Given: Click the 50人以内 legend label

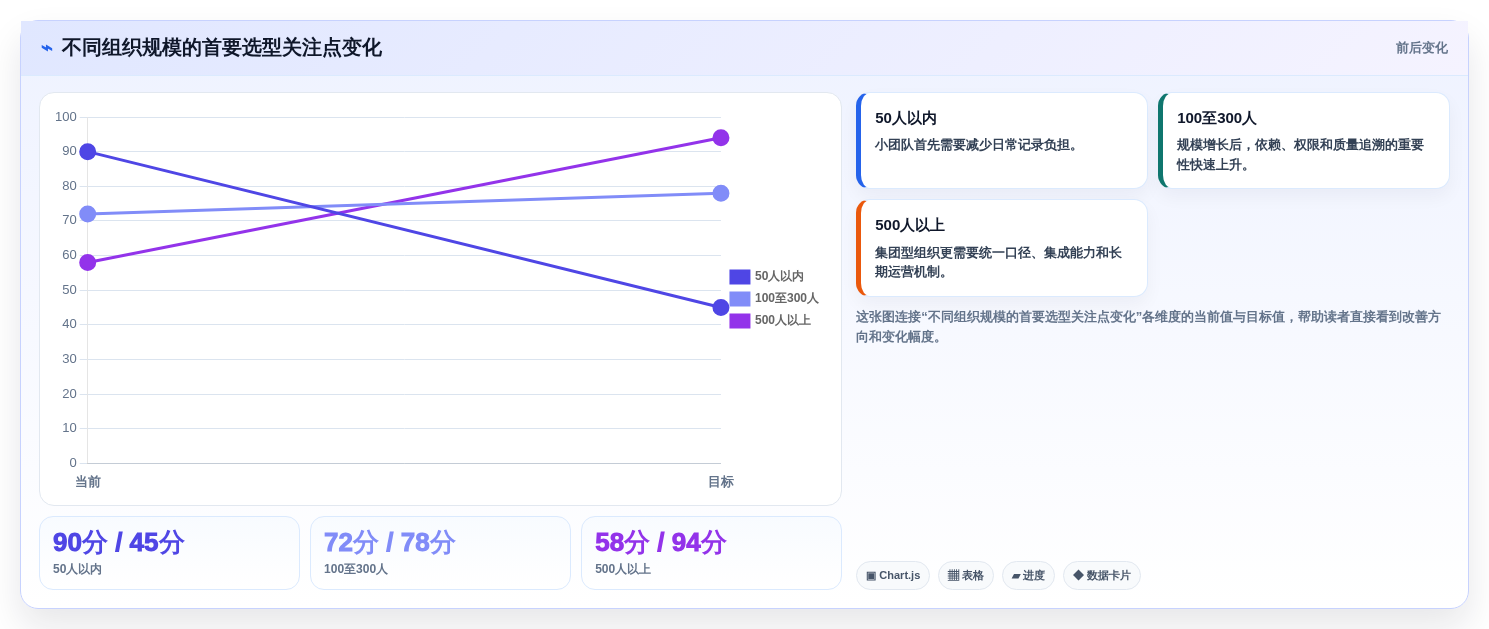Looking at the screenshot, I should point(779,277).
